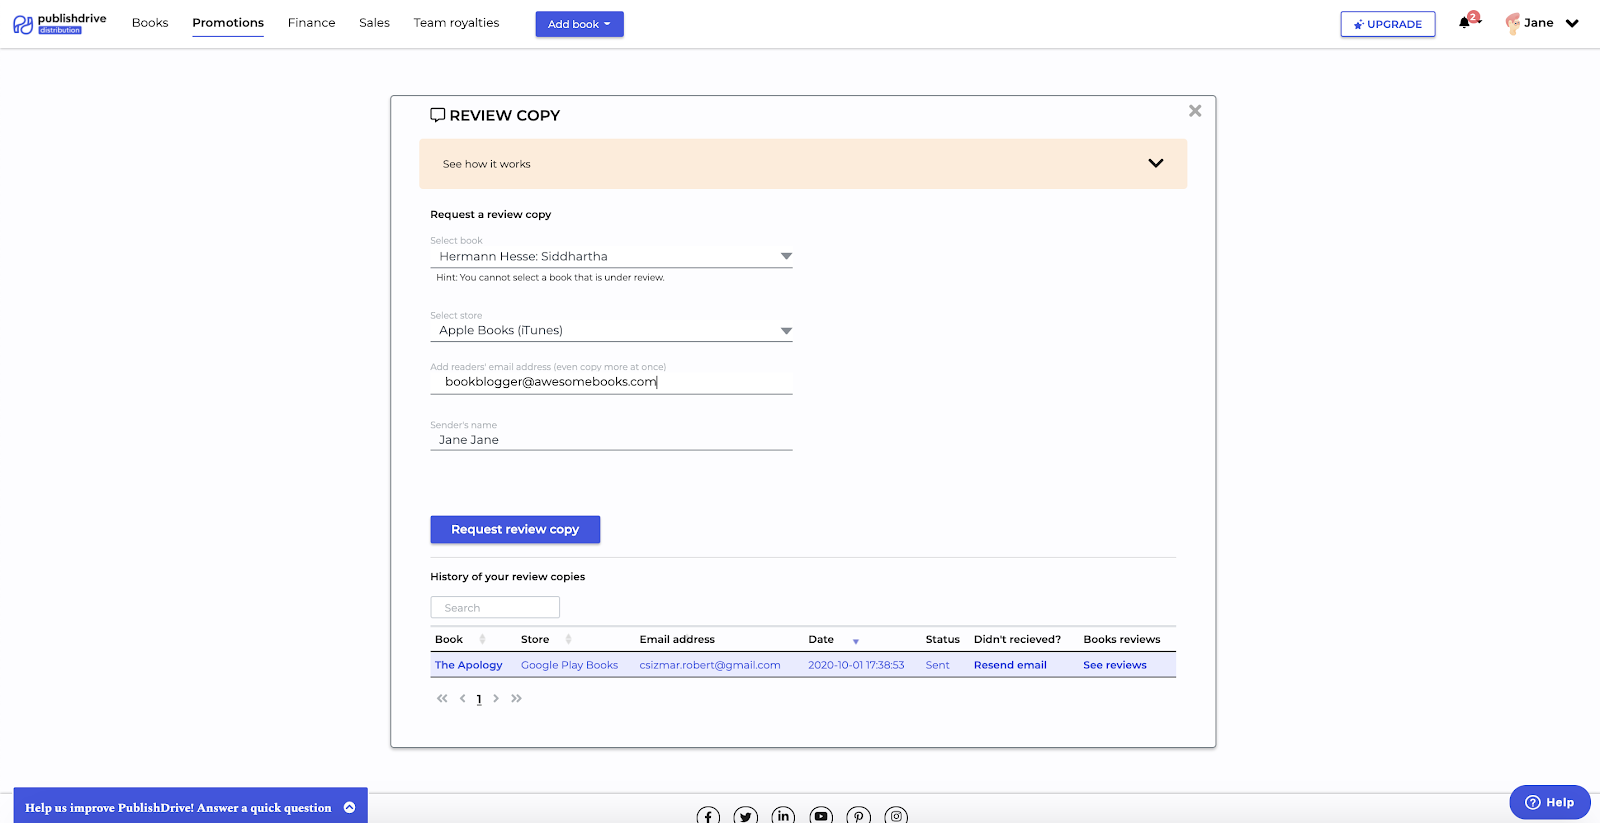Screen dimensions: 1600x823
Task: Open PublishDrive Instagram page icon
Action: [896, 816]
